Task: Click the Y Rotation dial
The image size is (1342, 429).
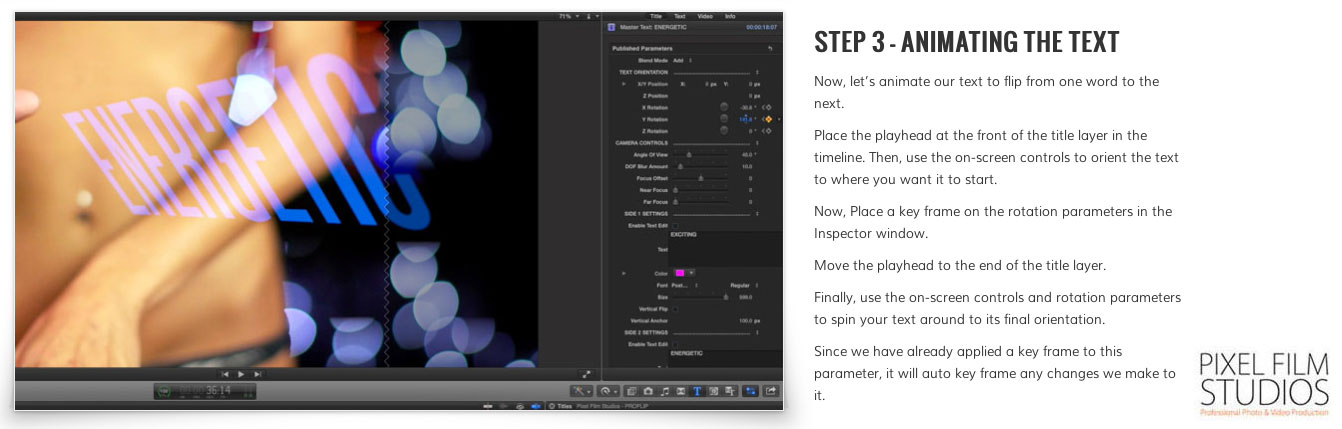Action: (x=724, y=119)
